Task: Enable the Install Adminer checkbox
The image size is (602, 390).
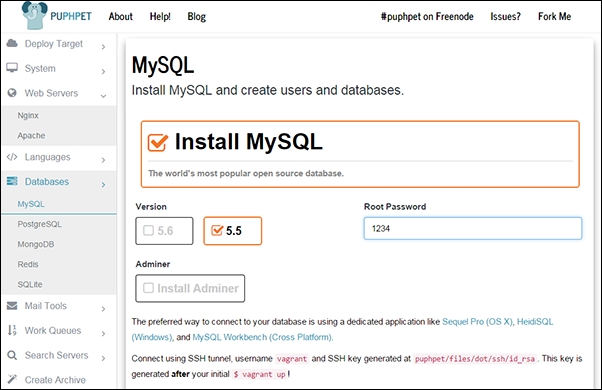Action: point(148,288)
